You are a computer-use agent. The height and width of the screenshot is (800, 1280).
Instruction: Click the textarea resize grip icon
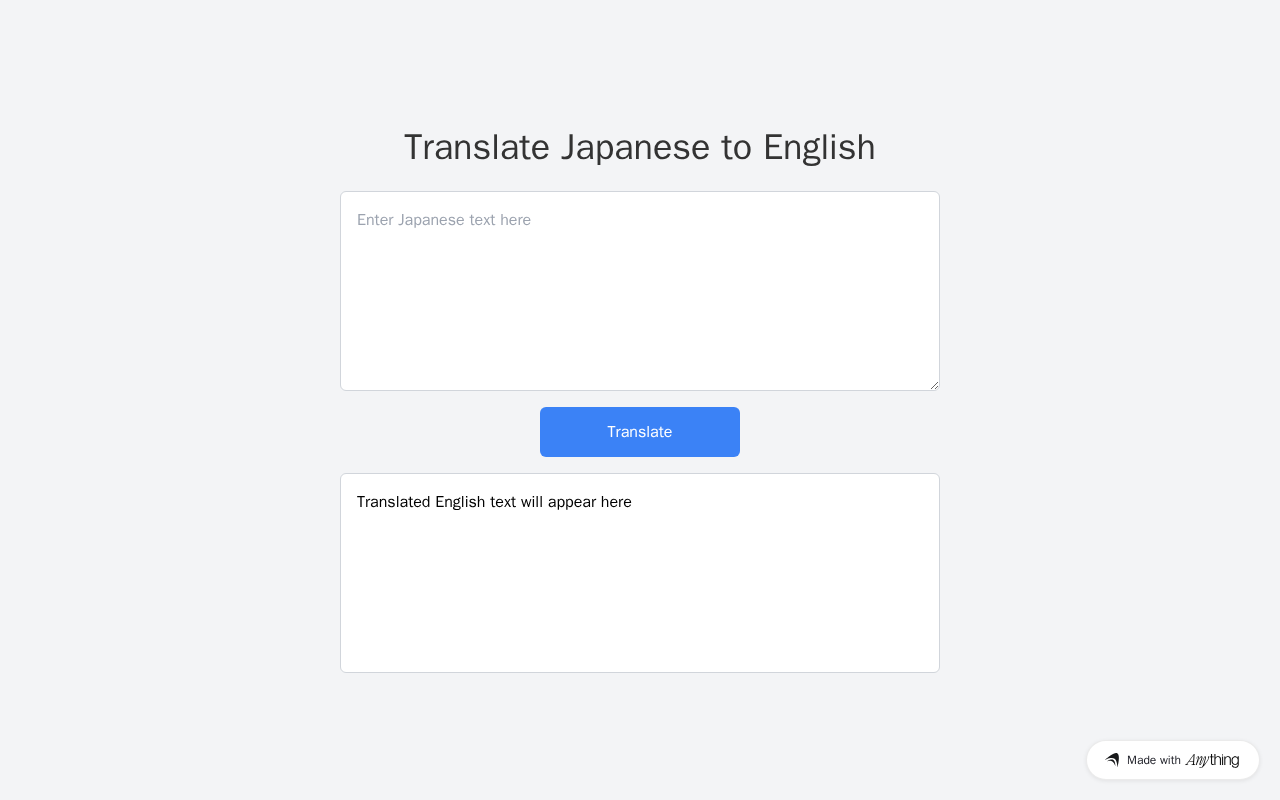(934, 385)
